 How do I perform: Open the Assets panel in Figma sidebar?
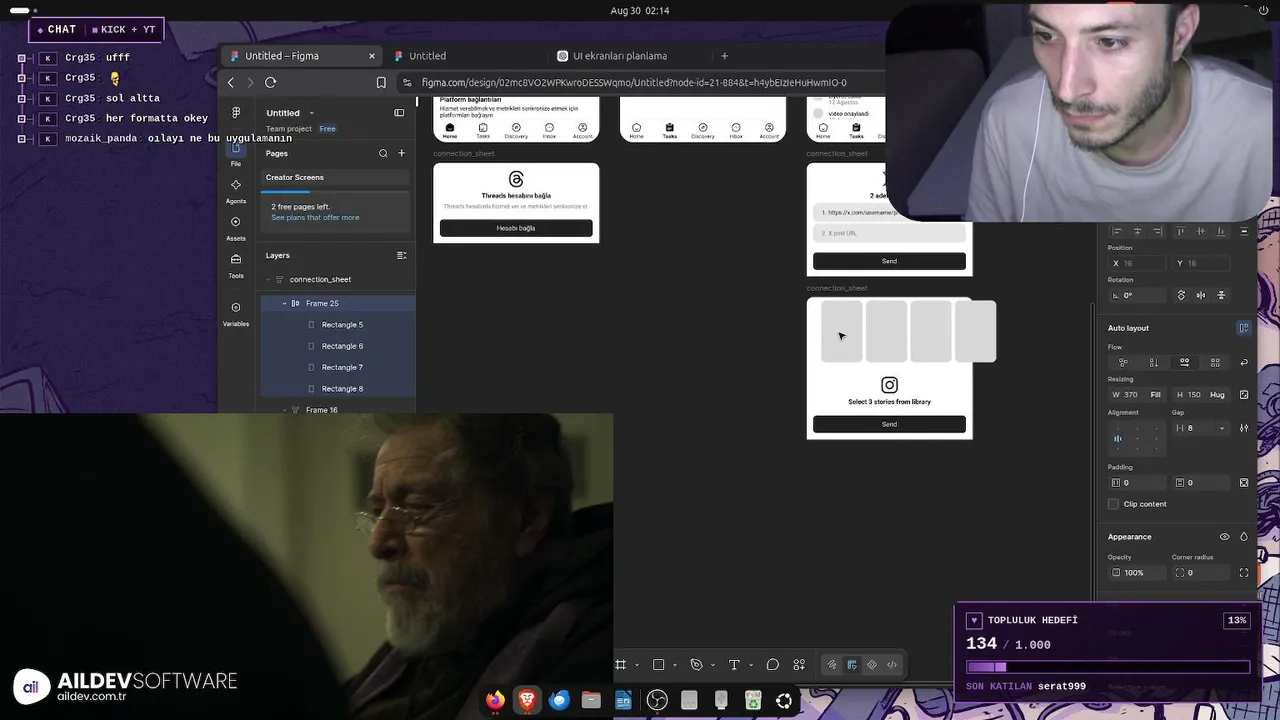click(236, 227)
